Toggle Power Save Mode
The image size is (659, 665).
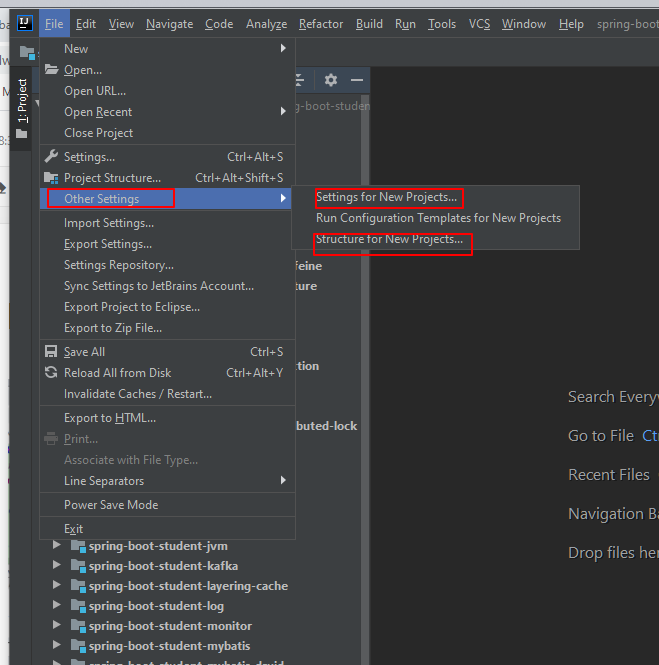click(167, 505)
